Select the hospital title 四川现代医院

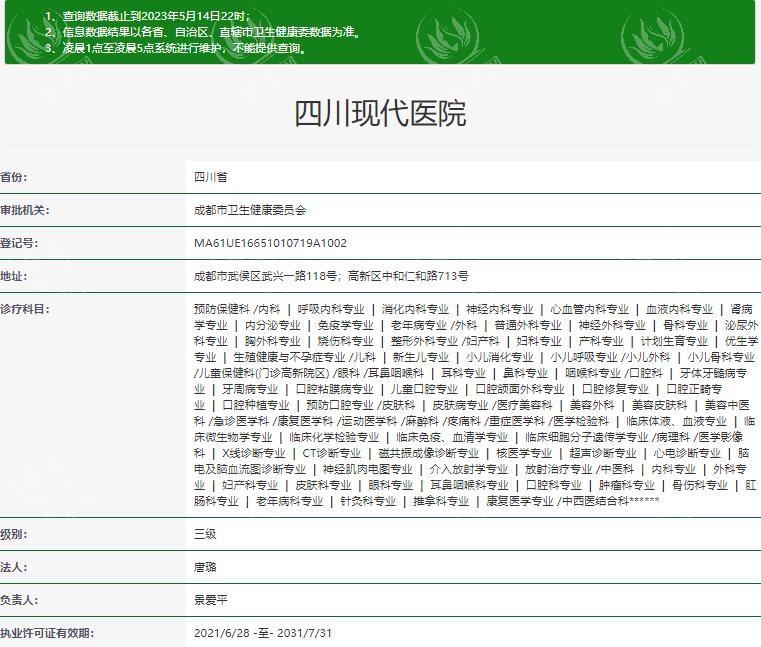point(380,114)
